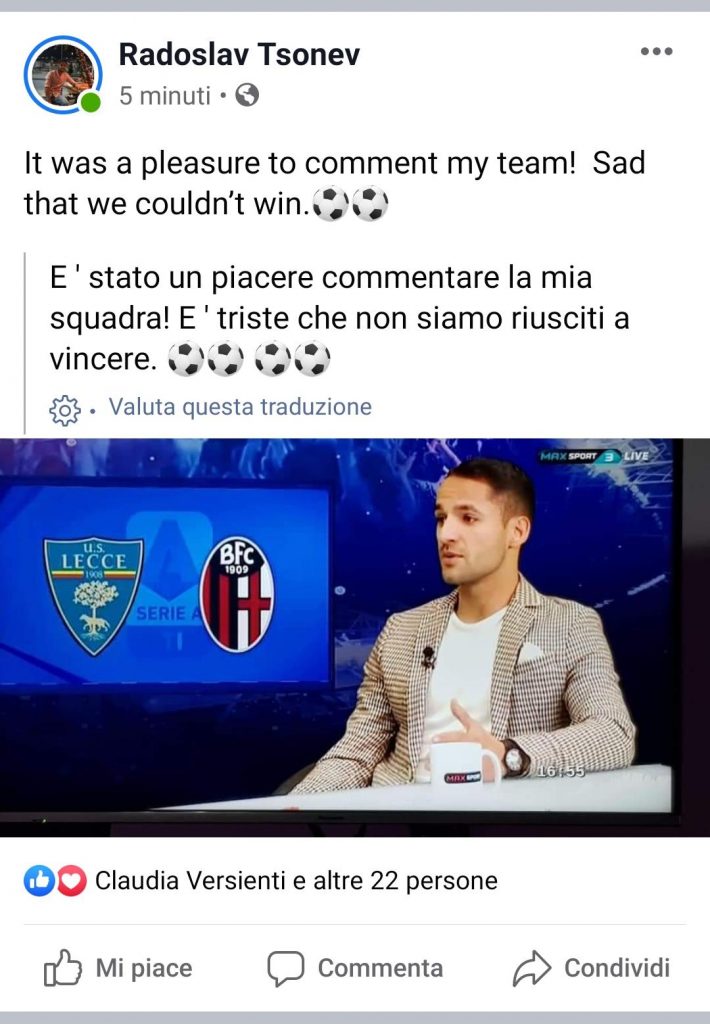
Task: Click the '5 minuti' post timestamp
Action: (165, 96)
